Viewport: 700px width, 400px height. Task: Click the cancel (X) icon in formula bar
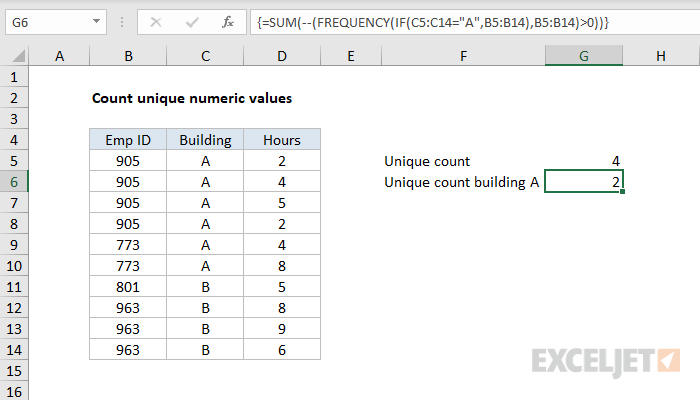click(x=156, y=21)
